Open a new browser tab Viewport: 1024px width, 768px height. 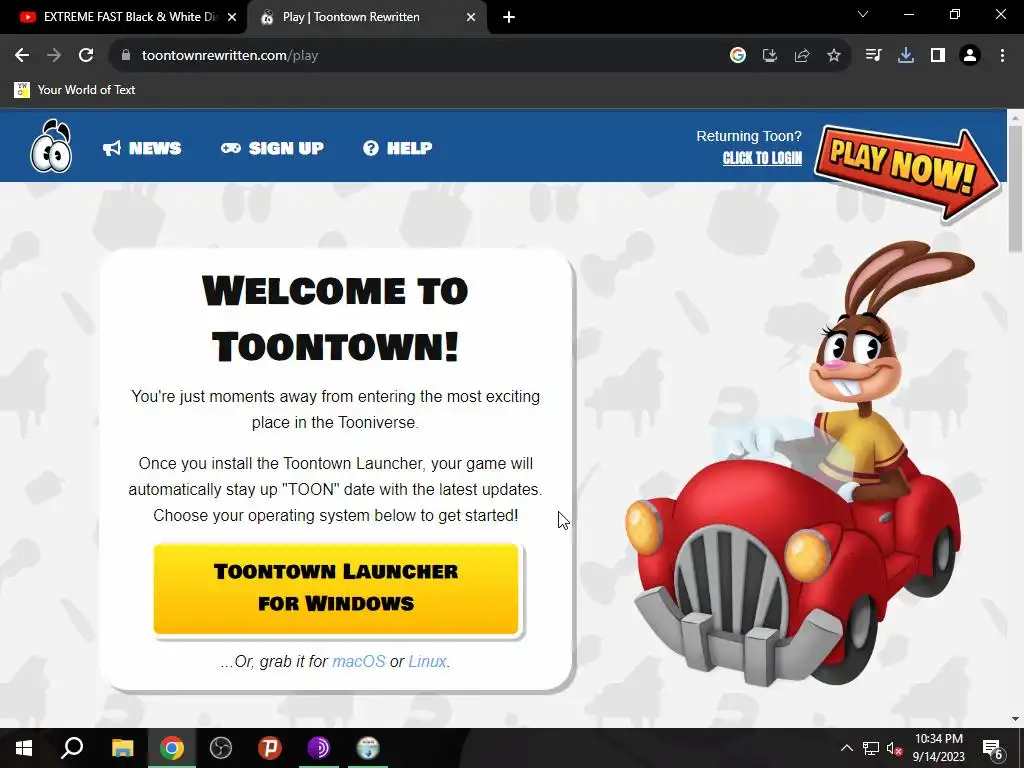509,18
